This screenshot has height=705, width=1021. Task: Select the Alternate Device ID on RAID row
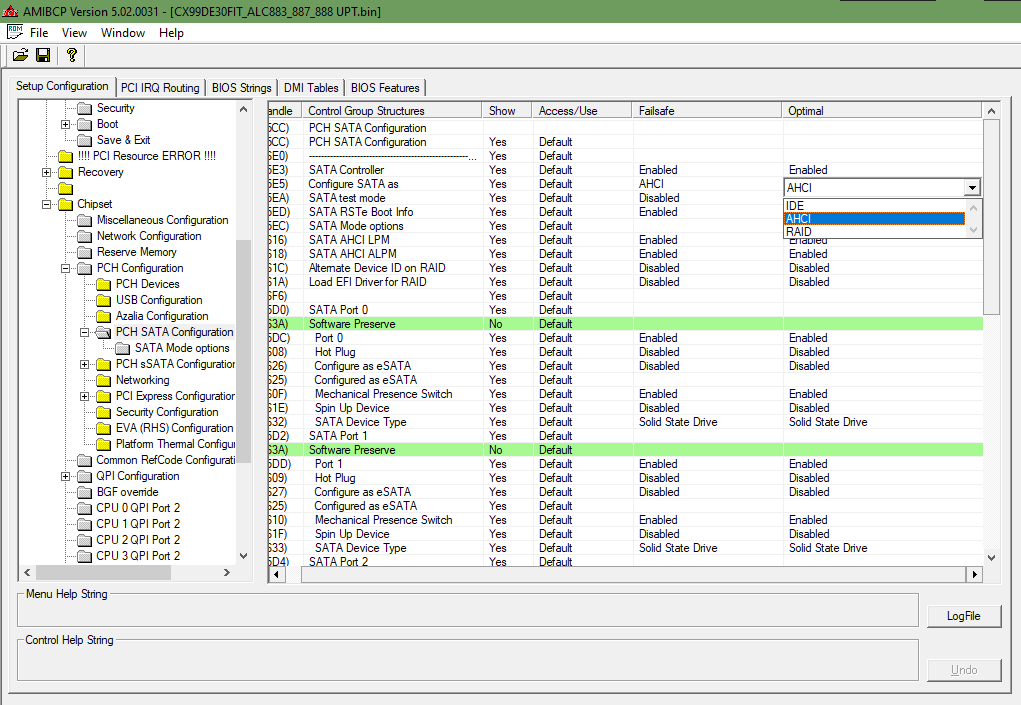(x=625, y=268)
